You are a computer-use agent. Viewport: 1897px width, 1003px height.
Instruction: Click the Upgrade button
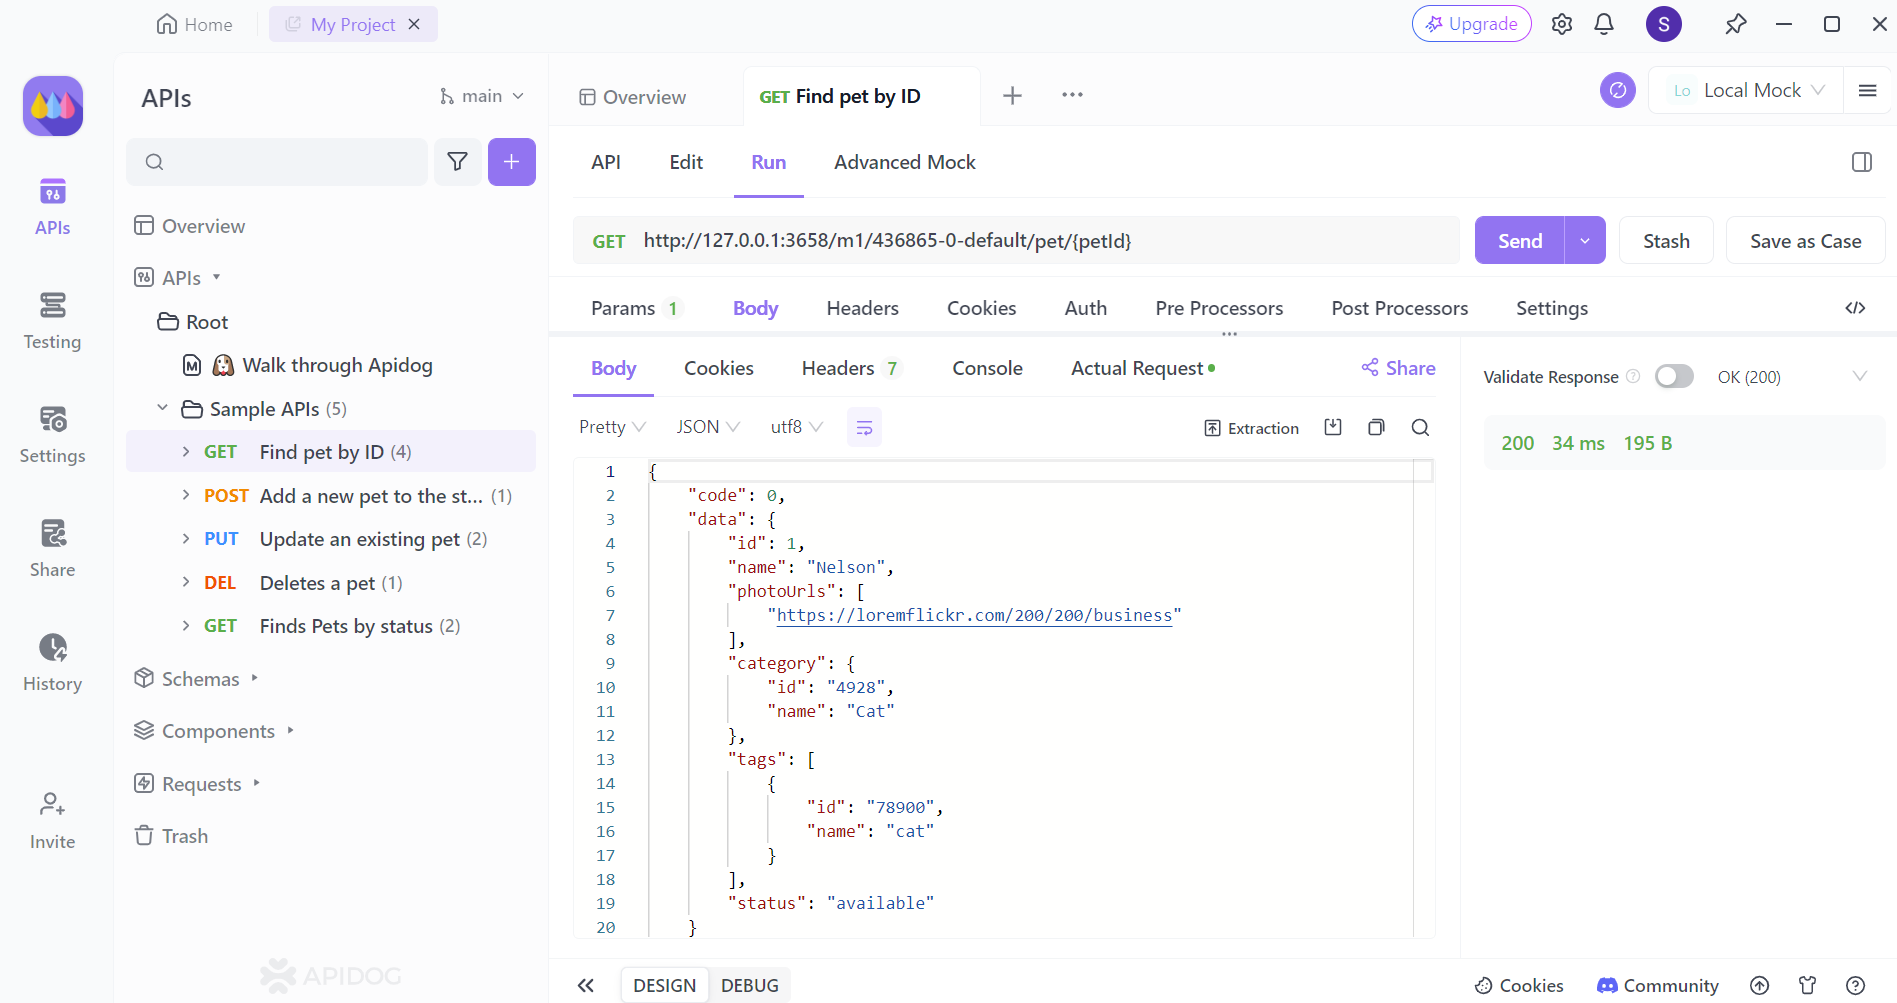(x=1470, y=23)
